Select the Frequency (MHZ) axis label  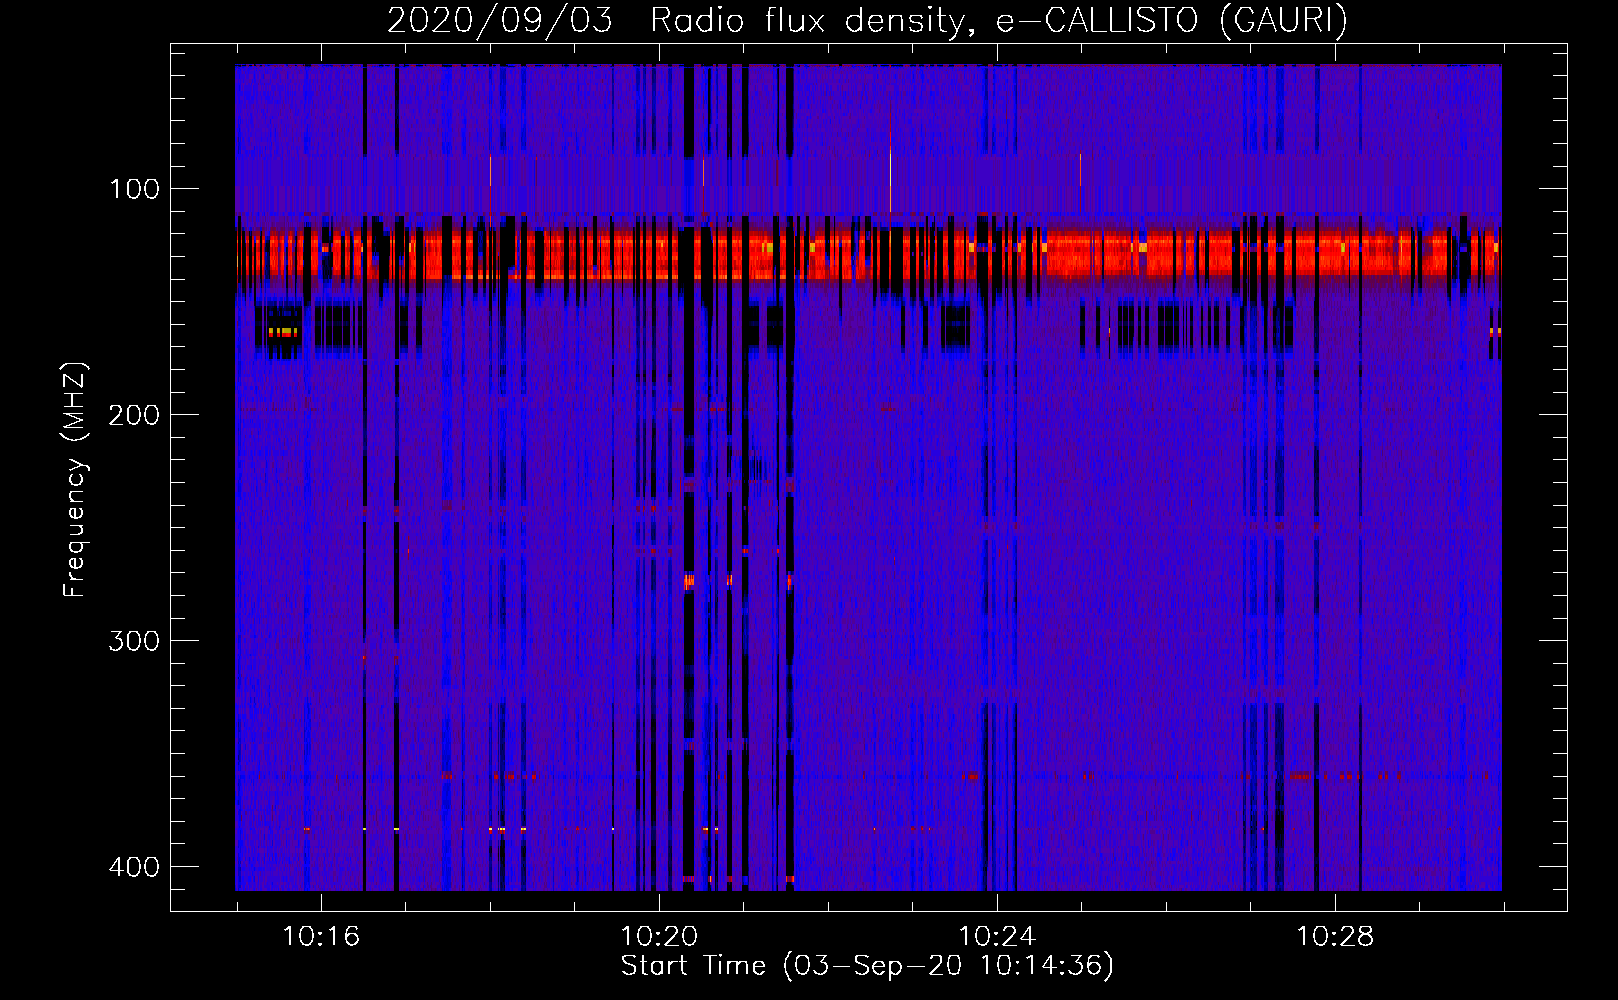click(75, 480)
